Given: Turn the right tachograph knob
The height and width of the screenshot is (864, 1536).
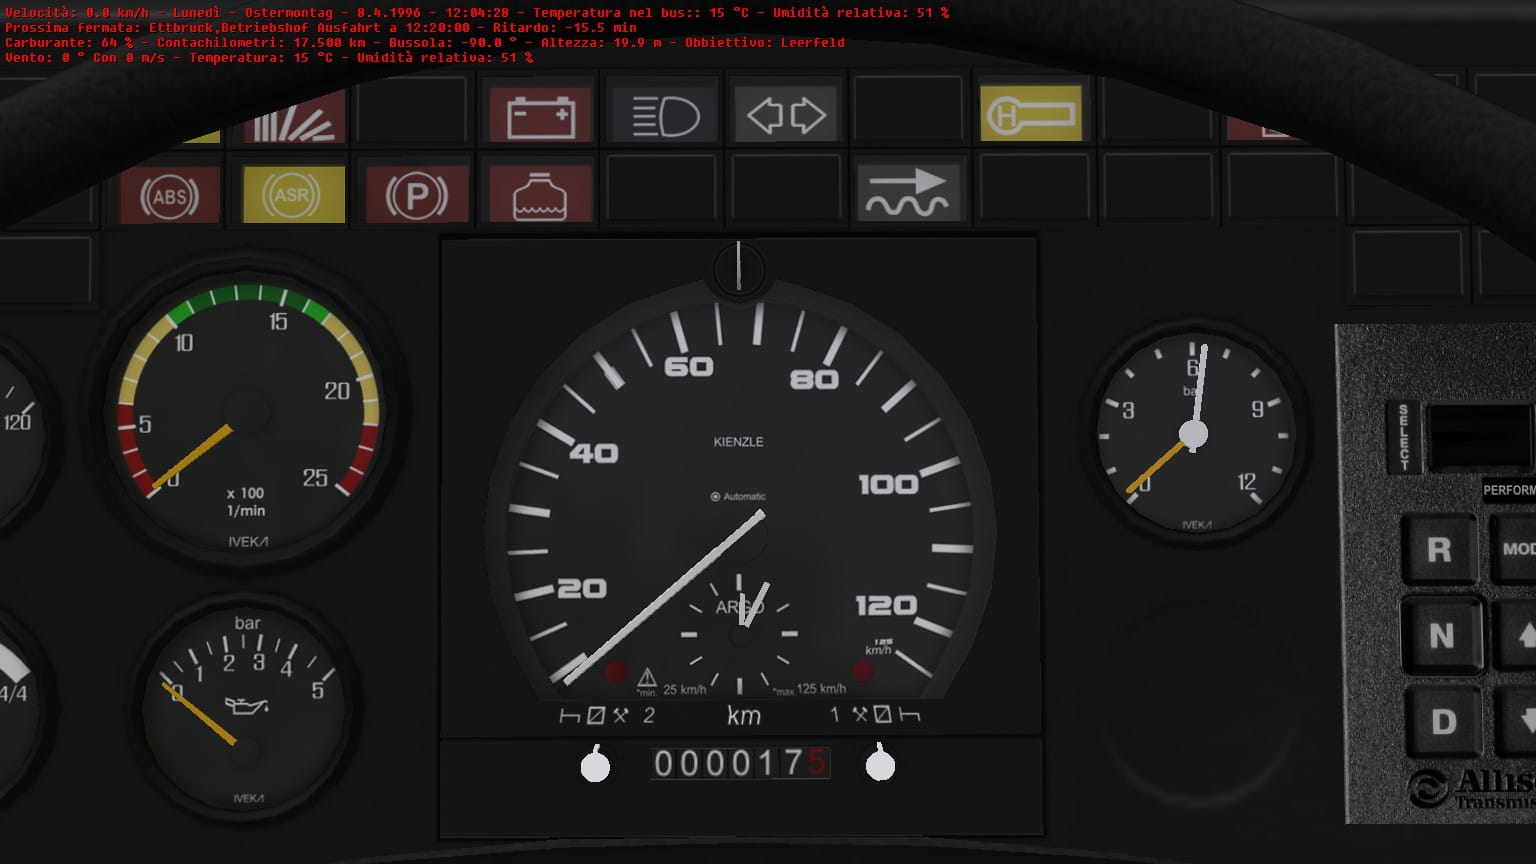Looking at the screenshot, I should (x=880, y=764).
